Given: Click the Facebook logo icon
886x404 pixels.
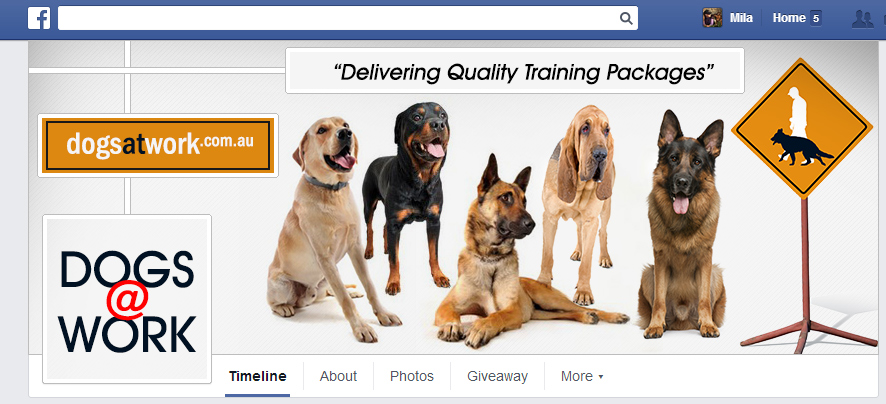Looking at the screenshot, I should [39, 18].
